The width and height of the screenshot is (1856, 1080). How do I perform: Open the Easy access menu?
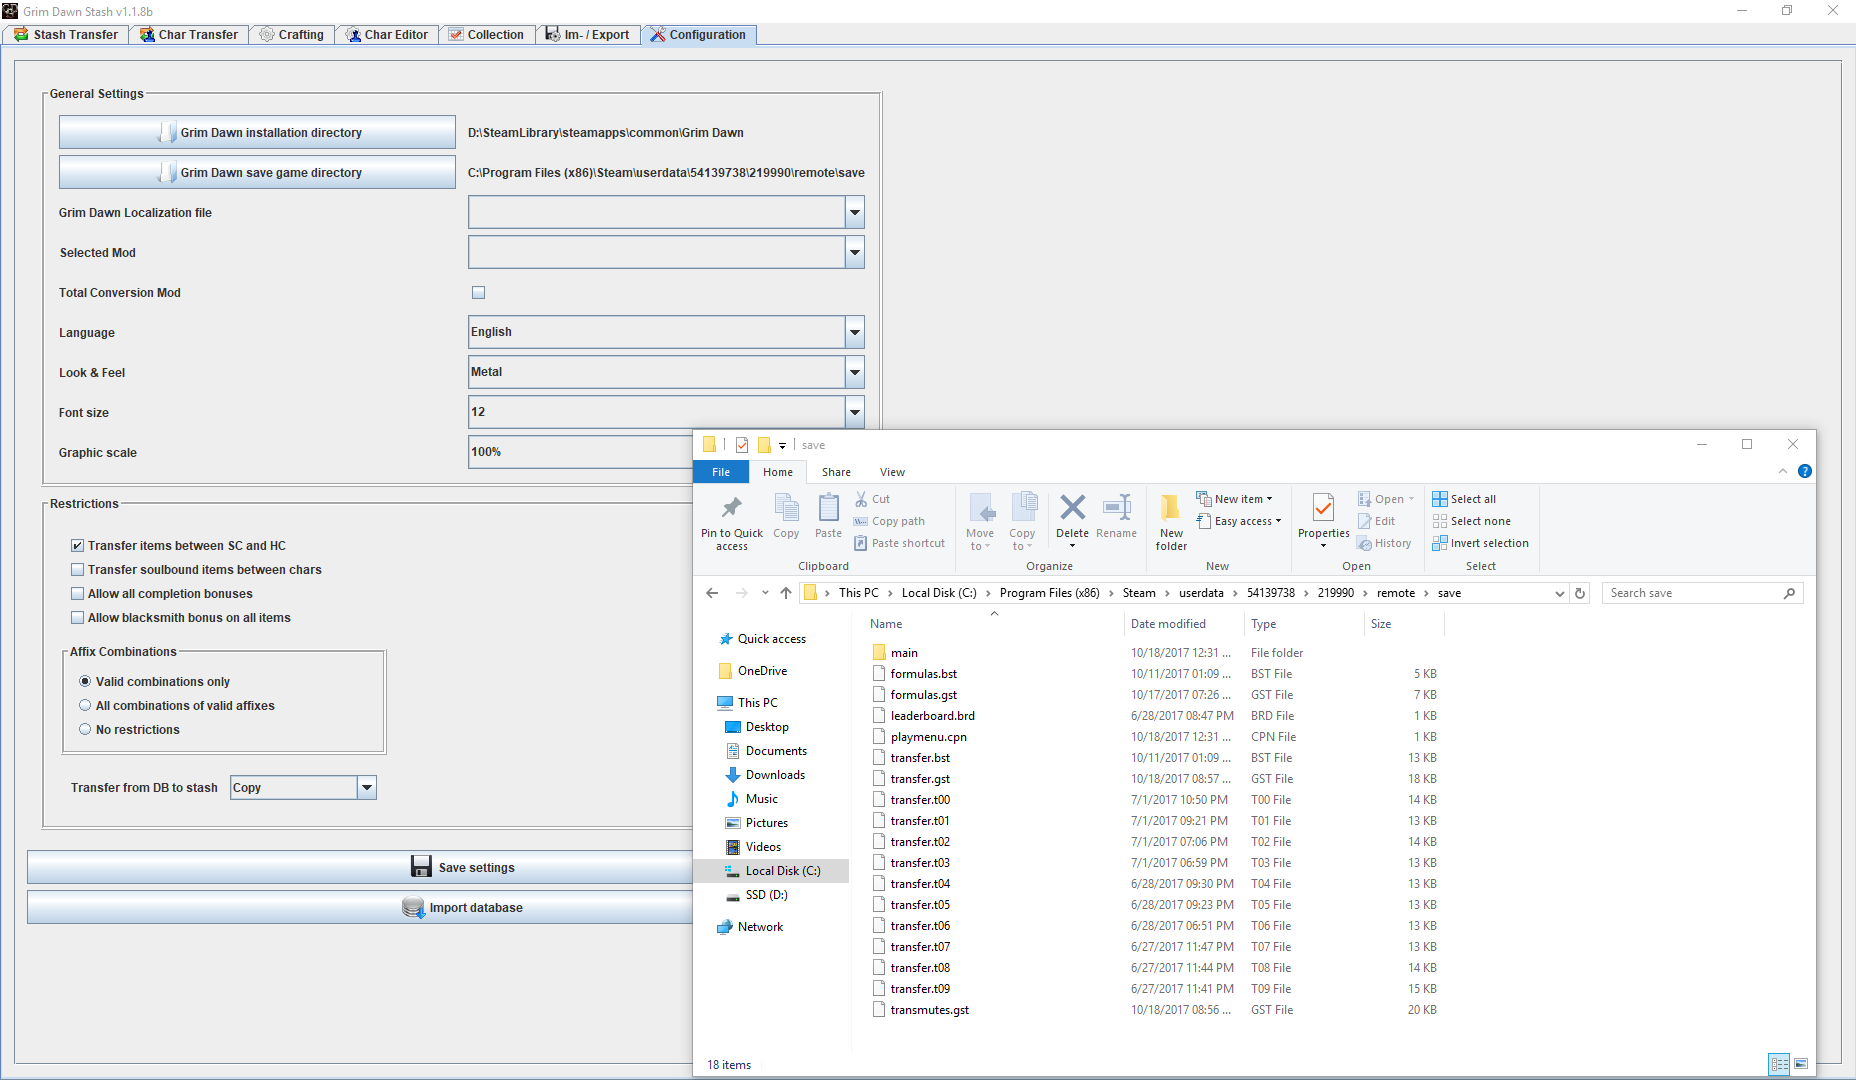point(1239,521)
